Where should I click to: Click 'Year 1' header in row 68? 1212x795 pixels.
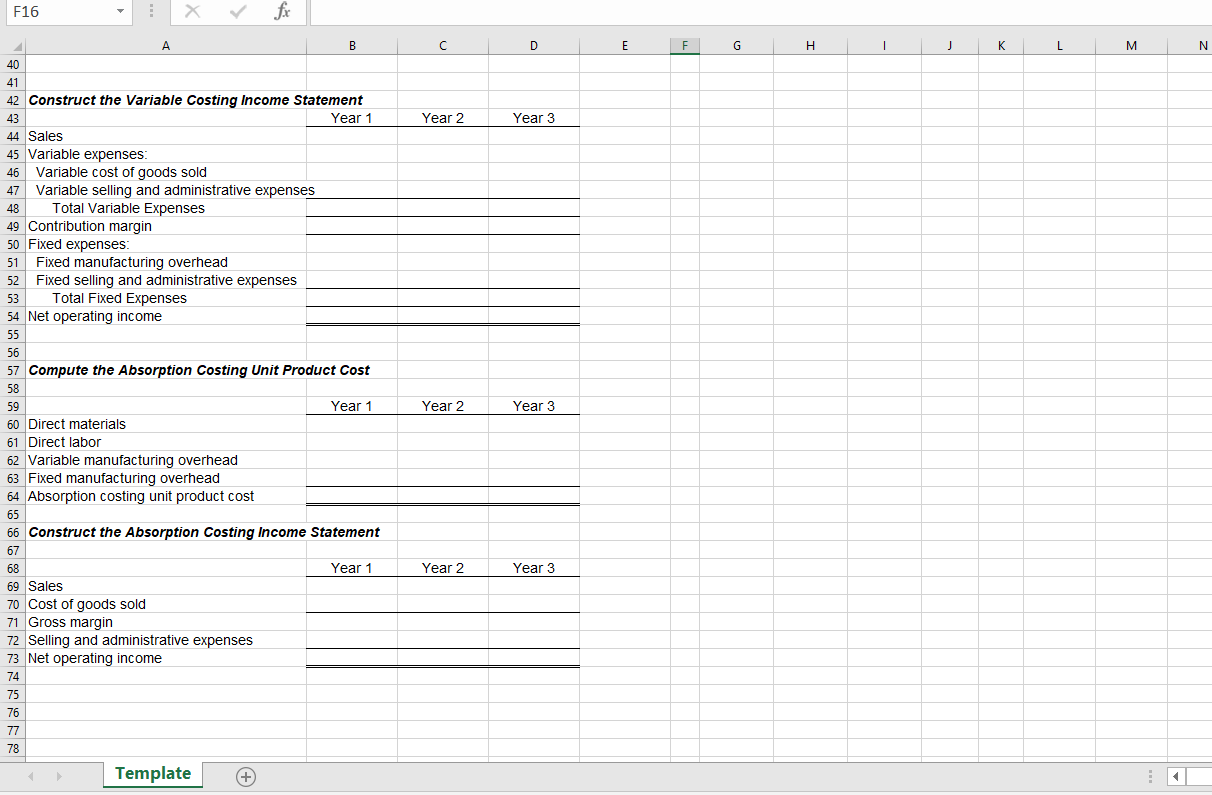pyautogui.click(x=352, y=568)
